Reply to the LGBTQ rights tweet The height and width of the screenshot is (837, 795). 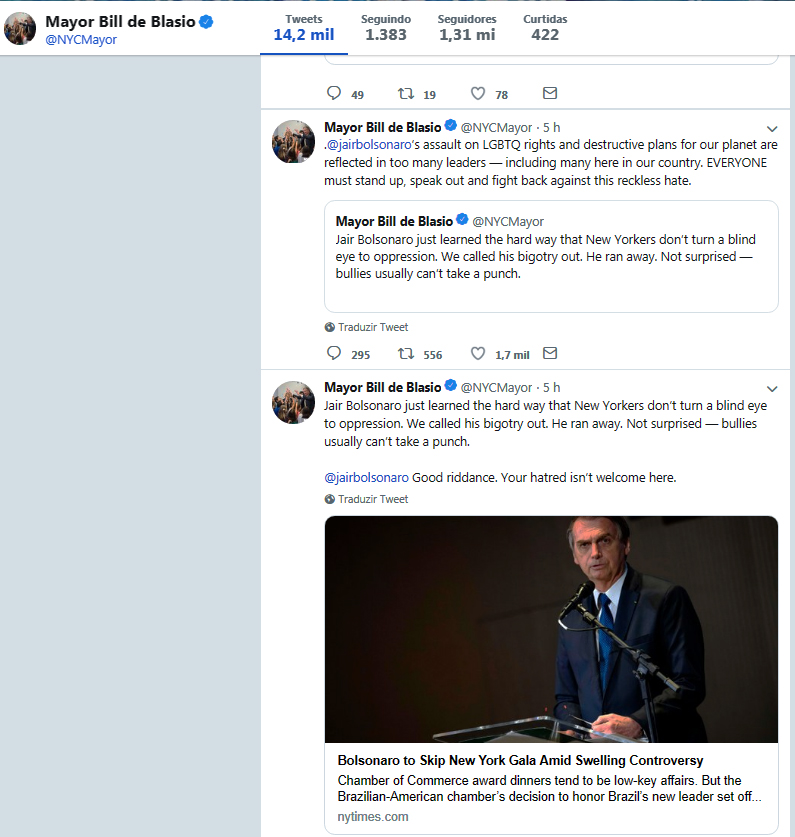(334, 354)
